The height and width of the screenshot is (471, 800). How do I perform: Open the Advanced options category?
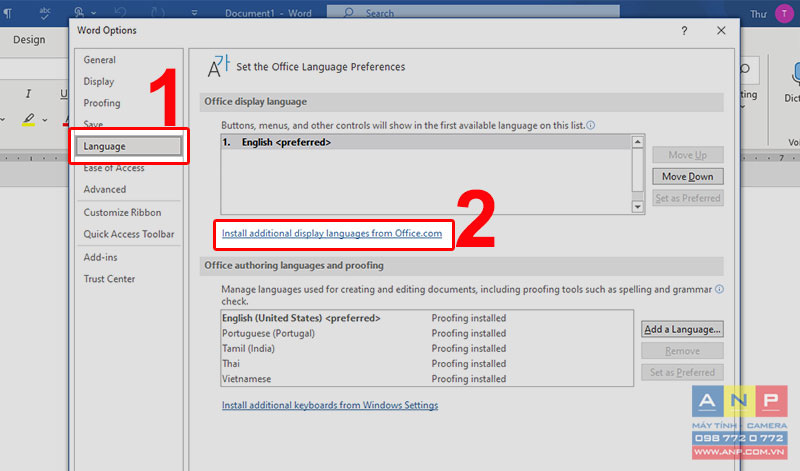105,189
